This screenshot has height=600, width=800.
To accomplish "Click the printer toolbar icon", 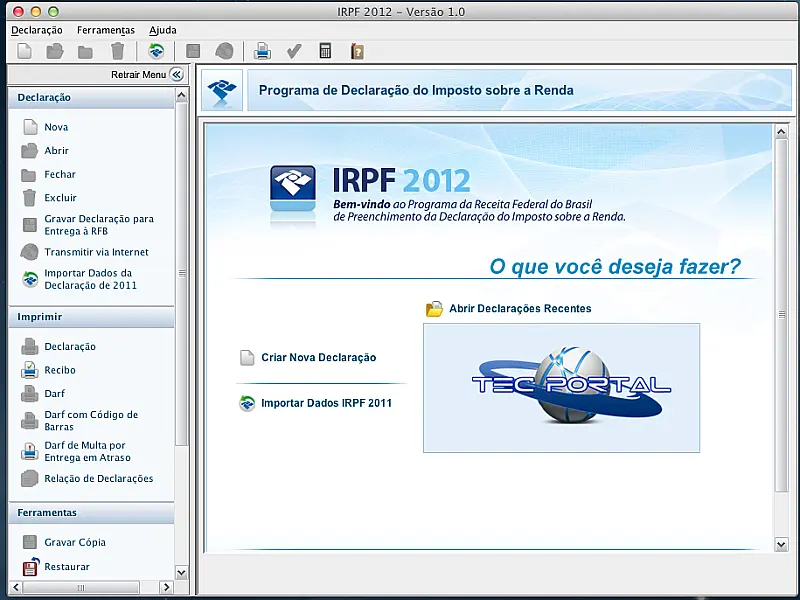I will pyautogui.click(x=262, y=51).
